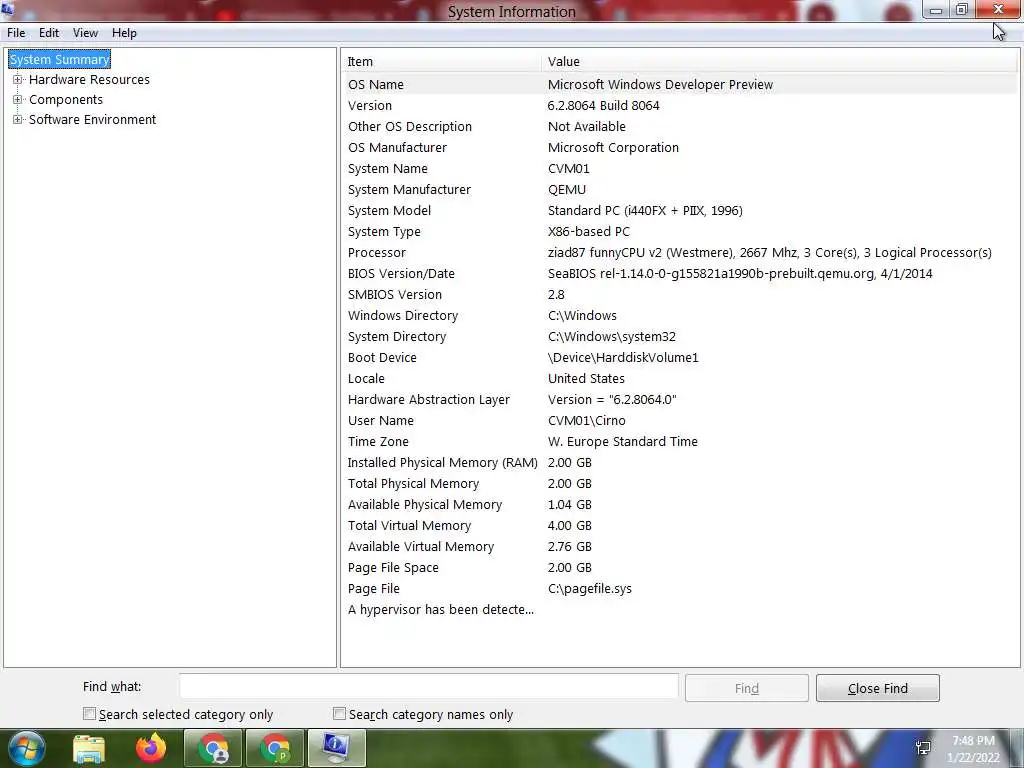Click the QEMU manufacturer value
The image size is (1024, 768).
(567, 189)
